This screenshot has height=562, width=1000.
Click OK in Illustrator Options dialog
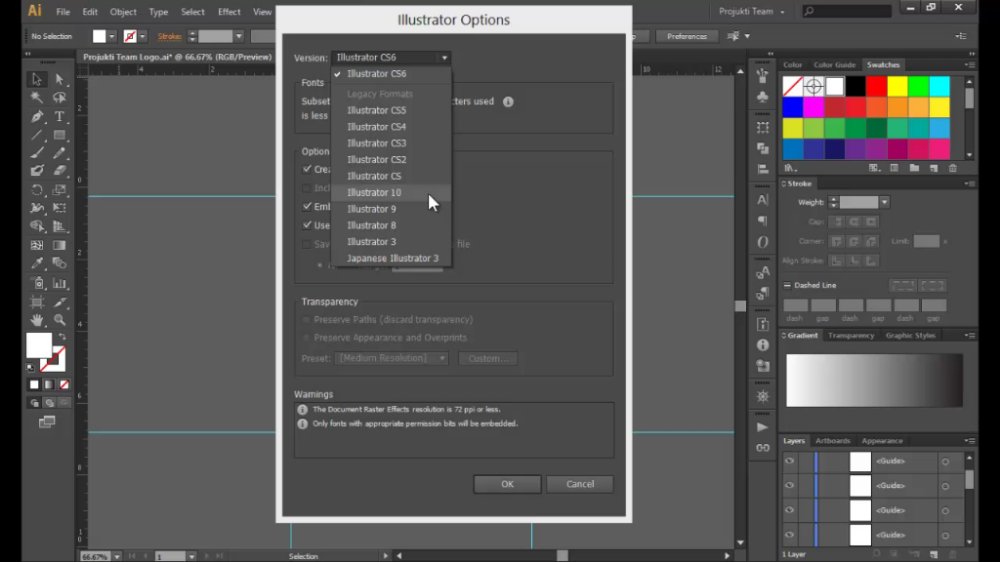(507, 484)
